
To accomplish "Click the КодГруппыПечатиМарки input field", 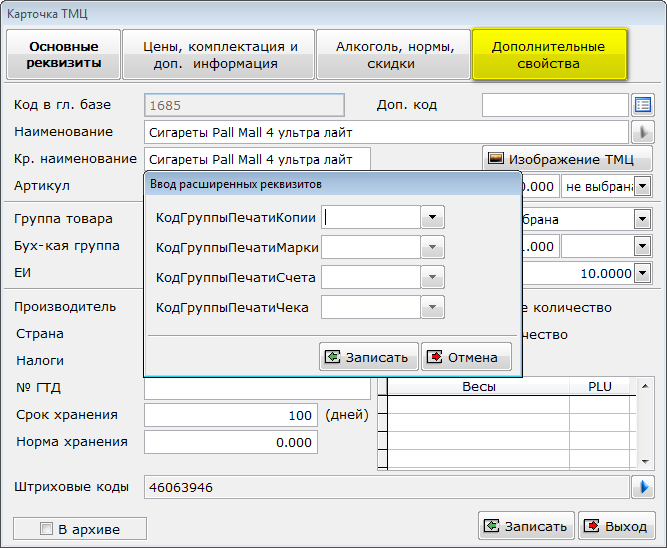I will click(x=371, y=247).
